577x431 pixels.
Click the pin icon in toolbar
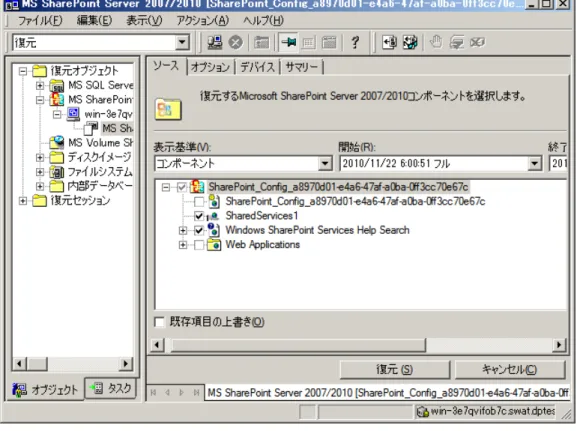coord(288,43)
